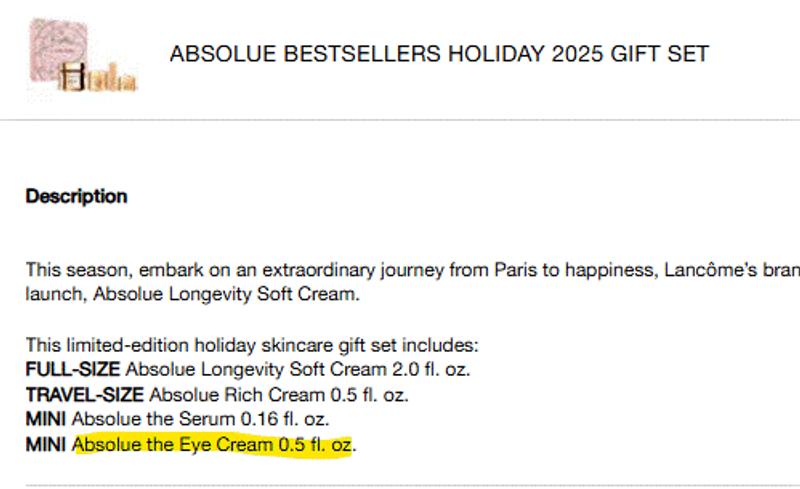Click the "This limited-edition holiday skincare" sentence
The height and width of the screenshot is (489, 800).
click(252, 345)
